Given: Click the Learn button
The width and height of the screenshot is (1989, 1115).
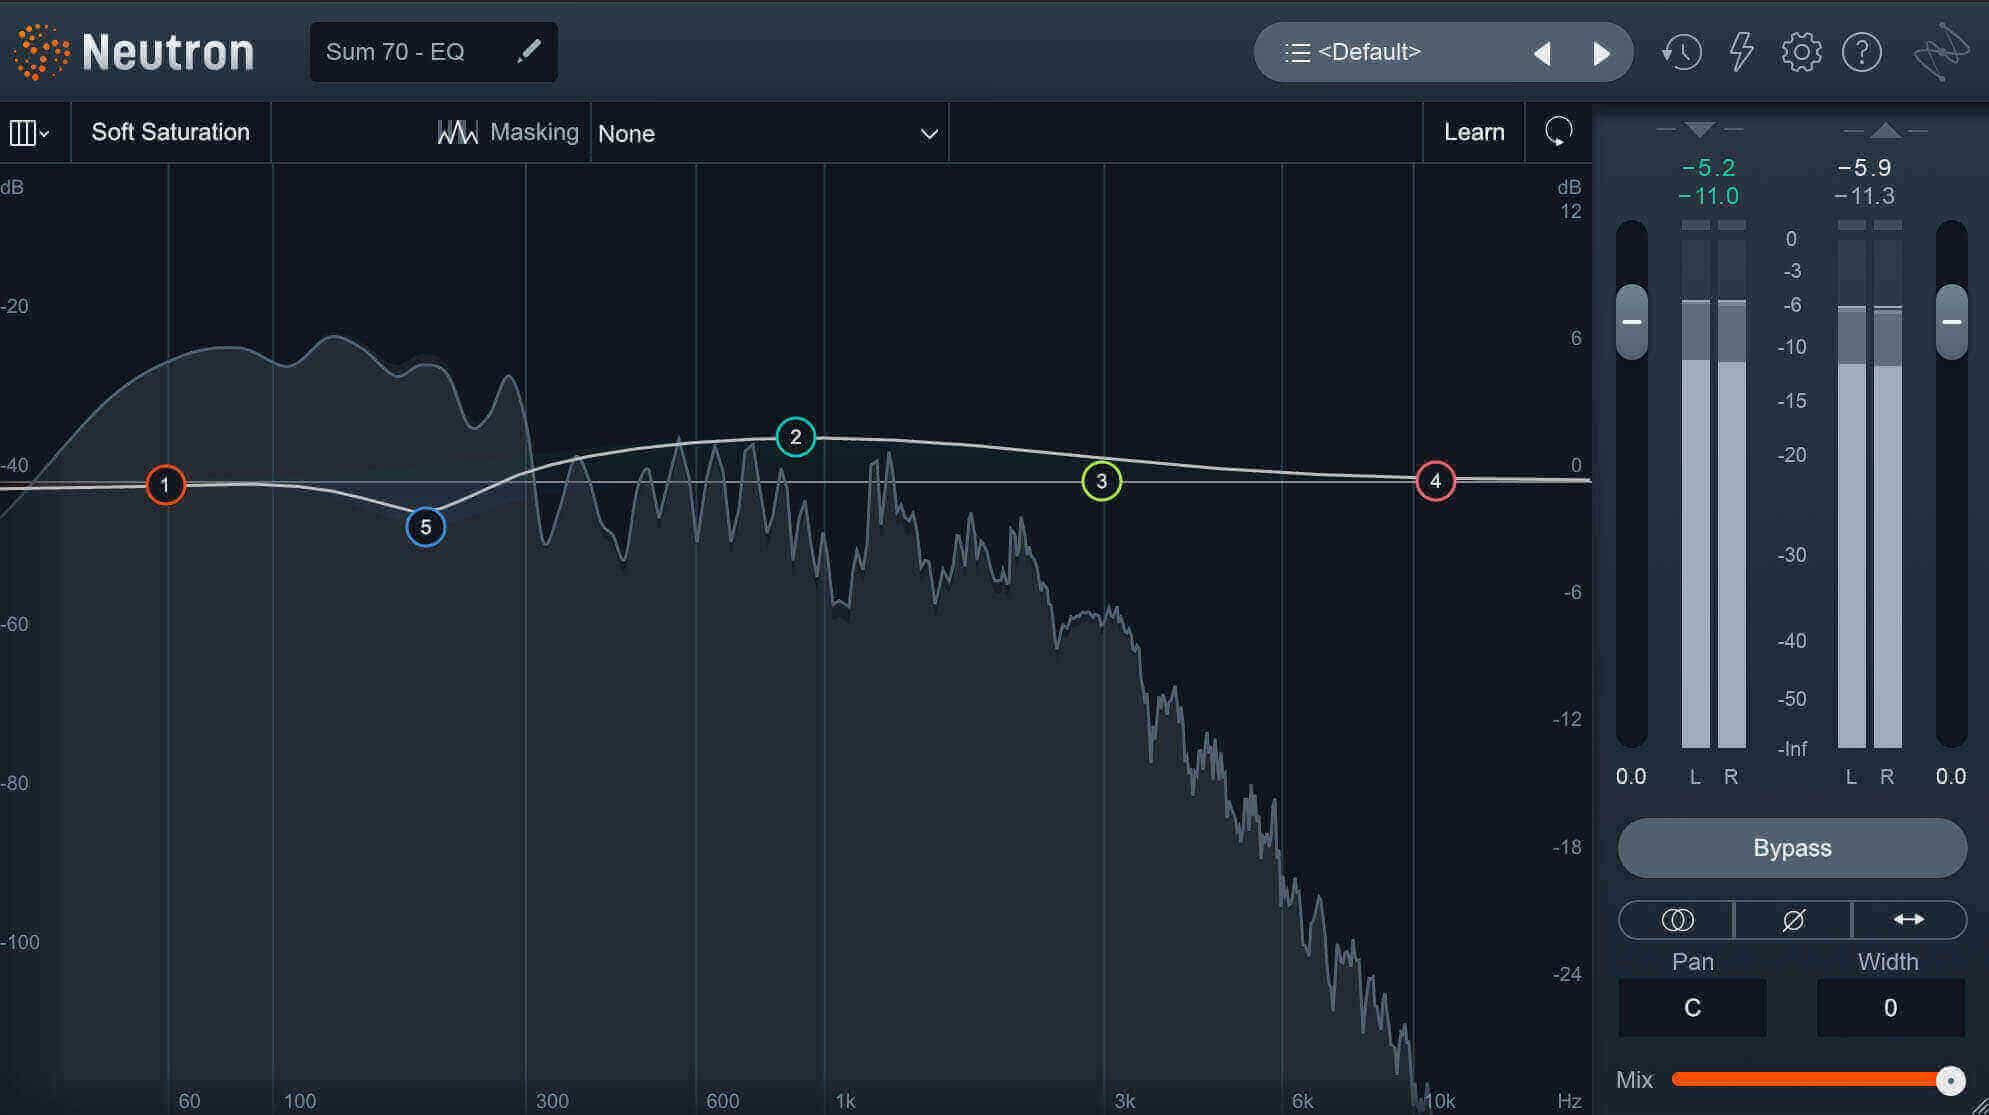Looking at the screenshot, I should tap(1474, 132).
